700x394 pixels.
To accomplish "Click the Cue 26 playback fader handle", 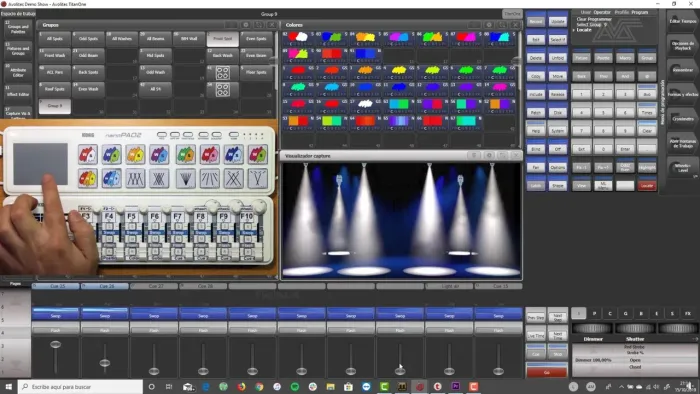I will click(104, 363).
